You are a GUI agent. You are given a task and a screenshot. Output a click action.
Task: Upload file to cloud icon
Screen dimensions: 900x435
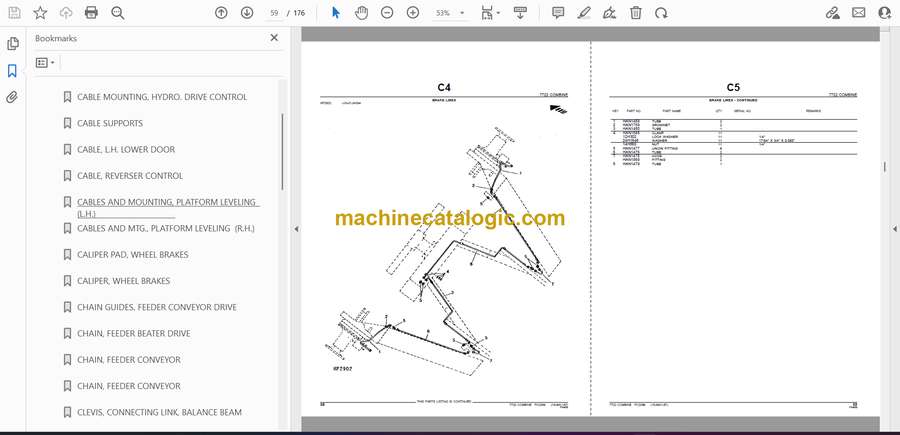click(66, 13)
